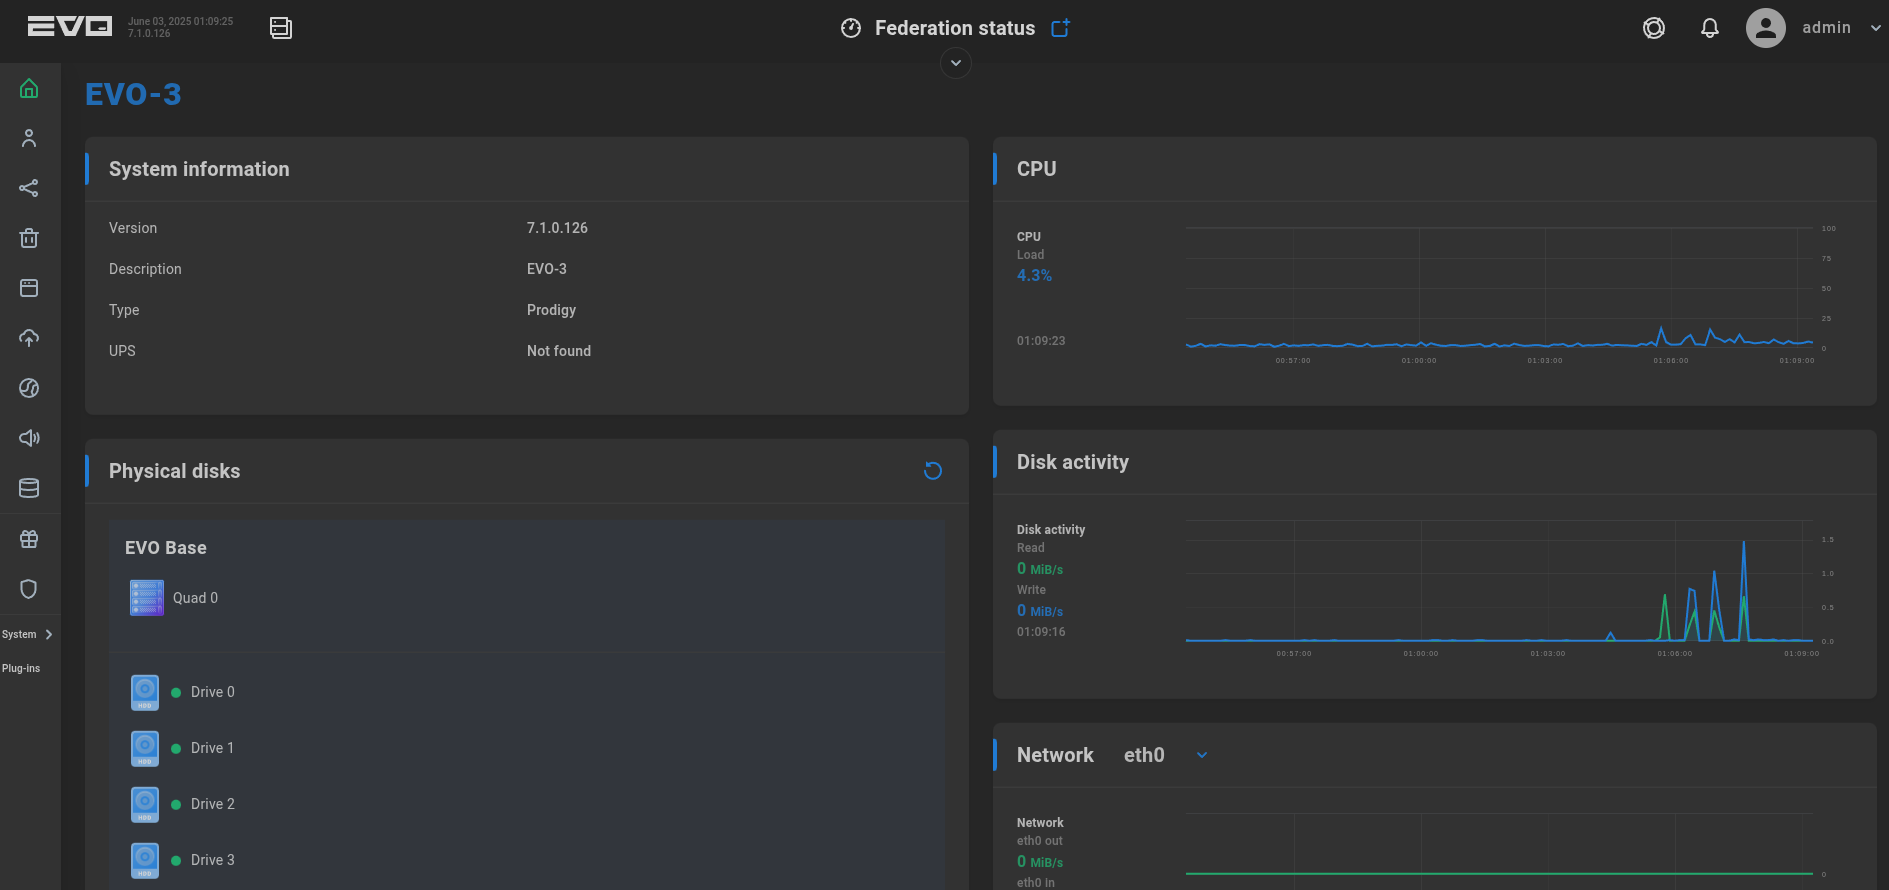Click the Disk activity Read value

point(1040,568)
